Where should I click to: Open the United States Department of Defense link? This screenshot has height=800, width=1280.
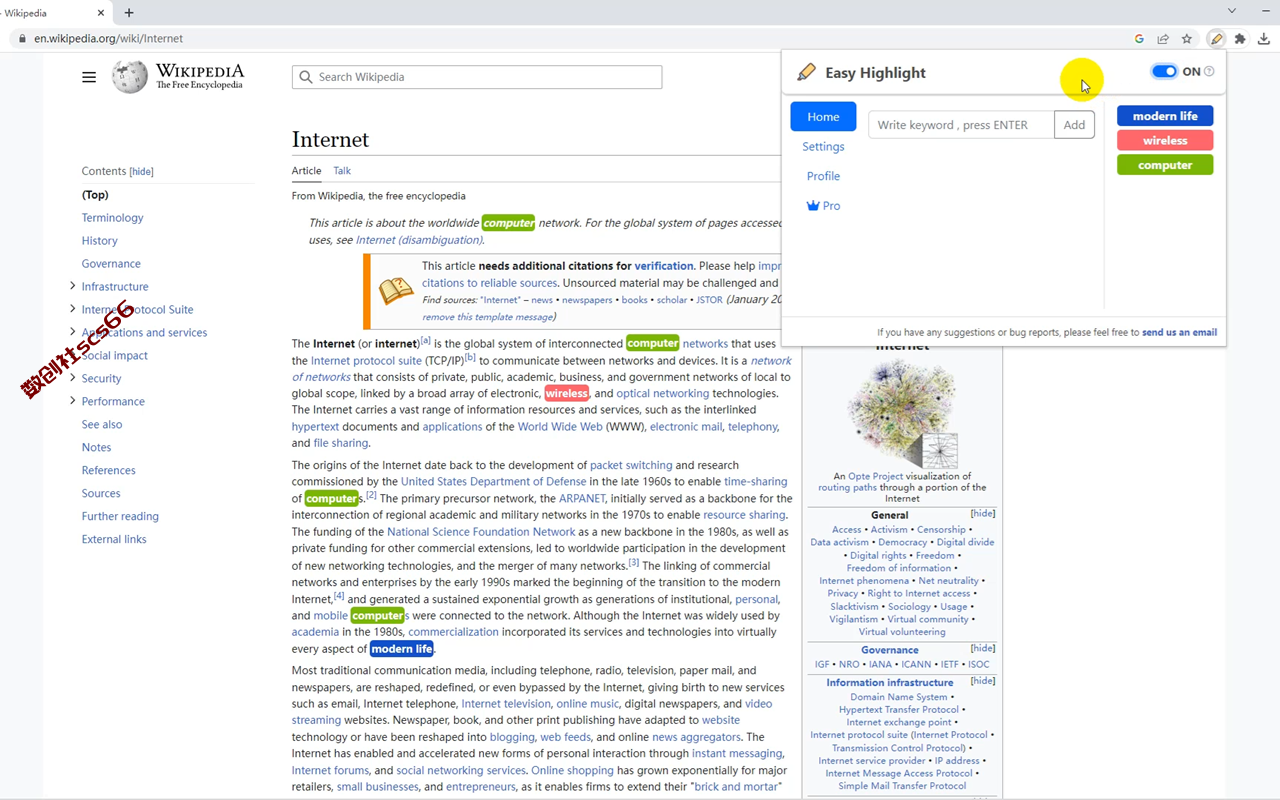(x=494, y=482)
